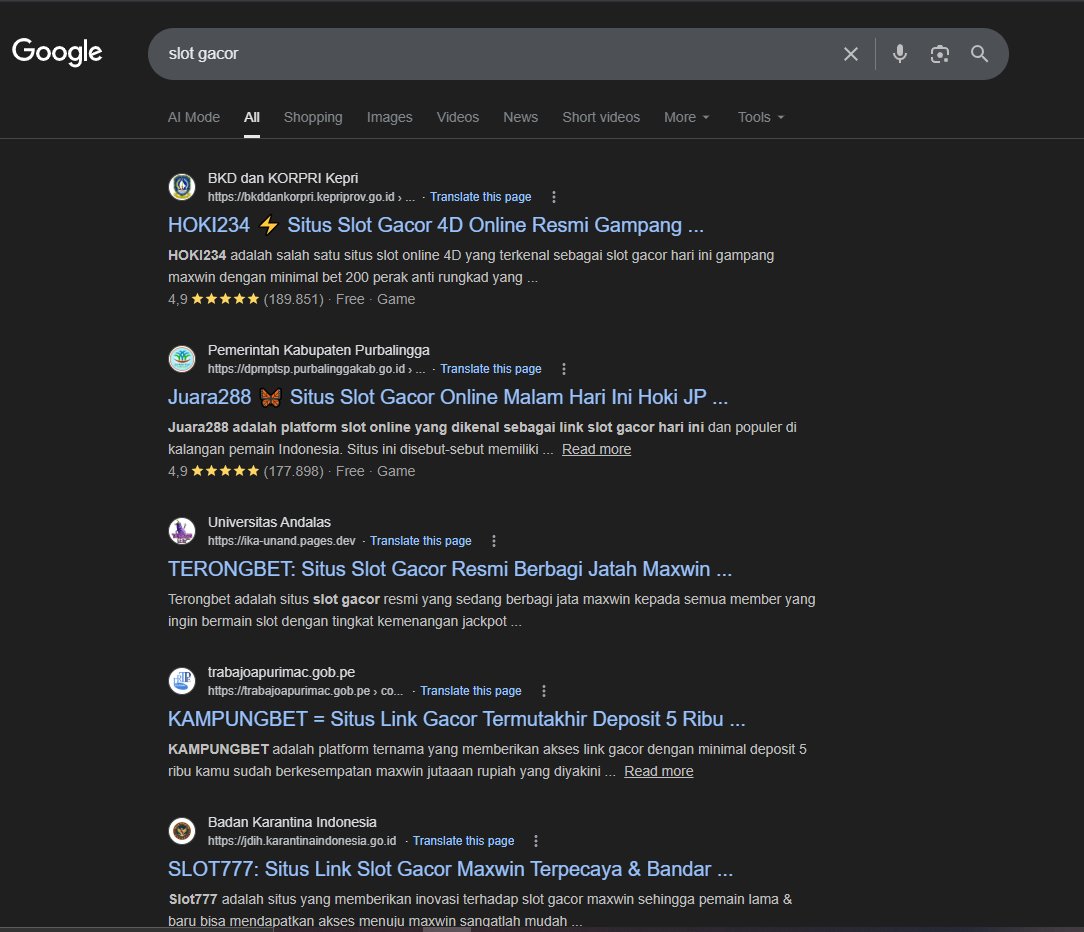Expand the More dropdown
The height and width of the screenshot is (932, 1084).
[x=686, y=118]
